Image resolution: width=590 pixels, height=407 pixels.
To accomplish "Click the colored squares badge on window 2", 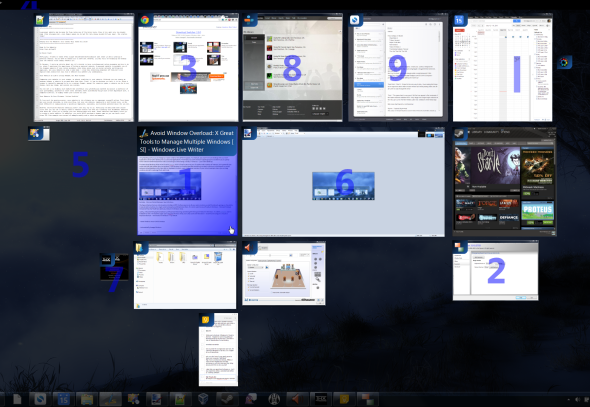I will pos(459,247).
